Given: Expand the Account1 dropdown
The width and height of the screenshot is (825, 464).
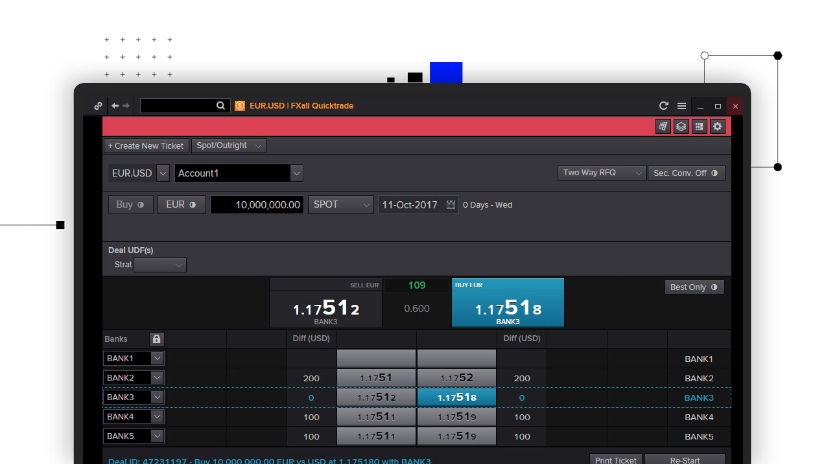Looking at the screenshot, I should click(296, 173).
